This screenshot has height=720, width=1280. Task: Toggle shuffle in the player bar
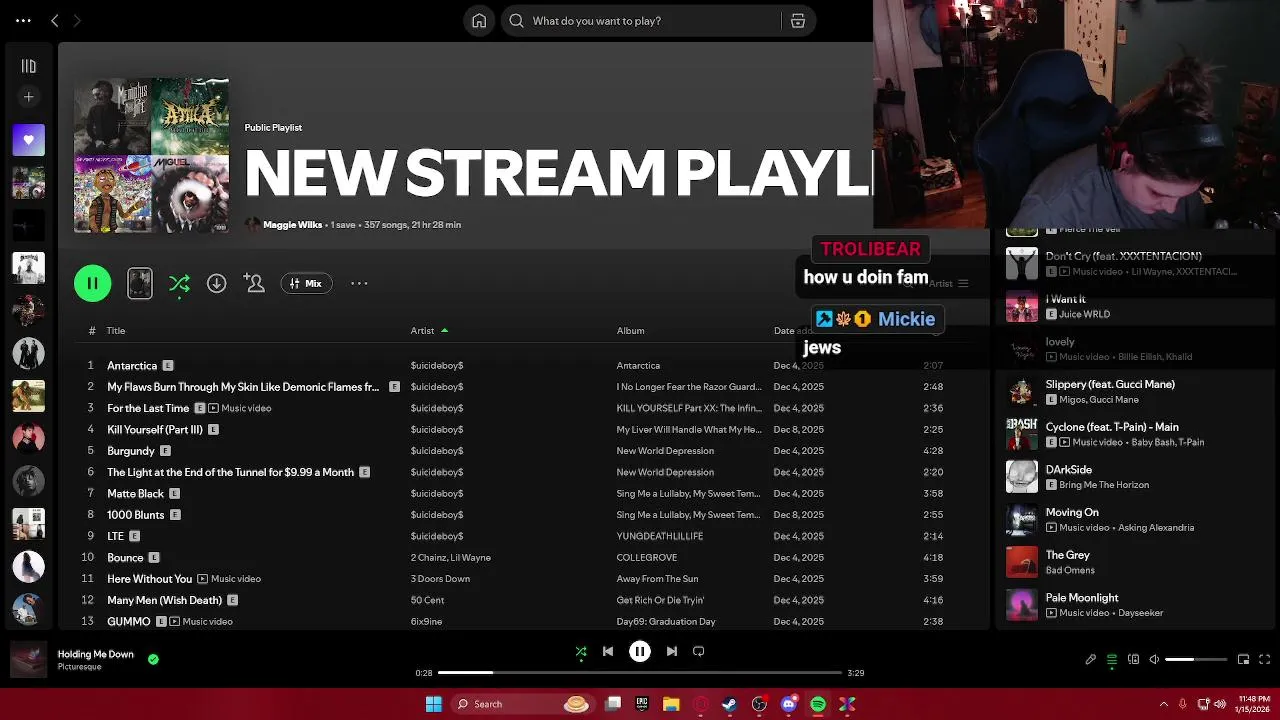(x=581, y=652)
